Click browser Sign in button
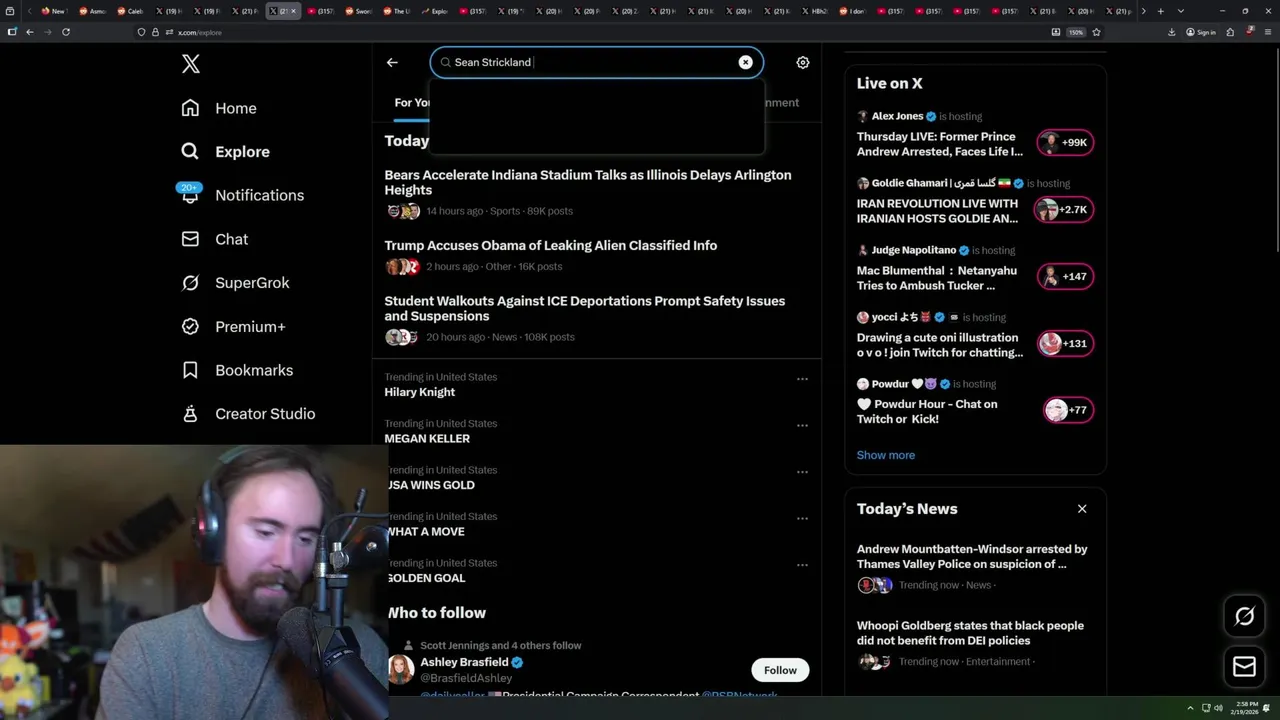The image size is (1280, 720). pos(1201,32)
